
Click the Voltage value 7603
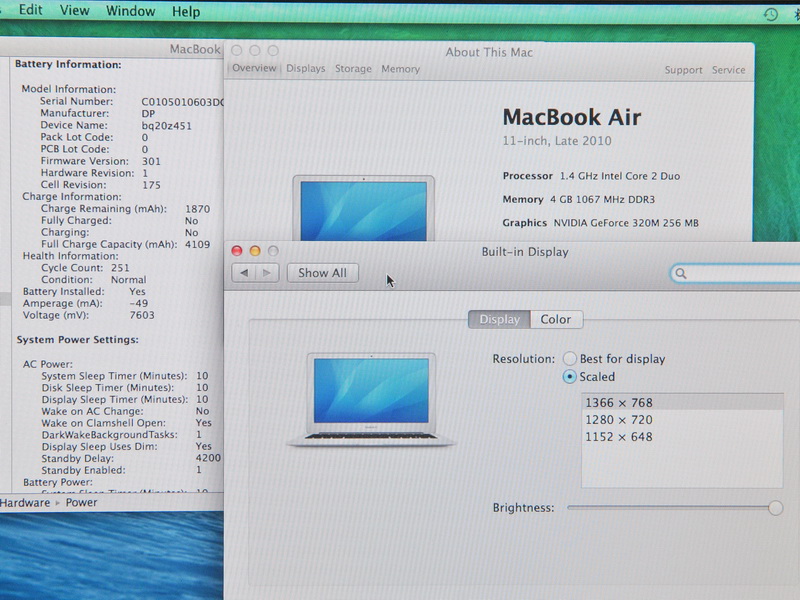click(142, 315)
